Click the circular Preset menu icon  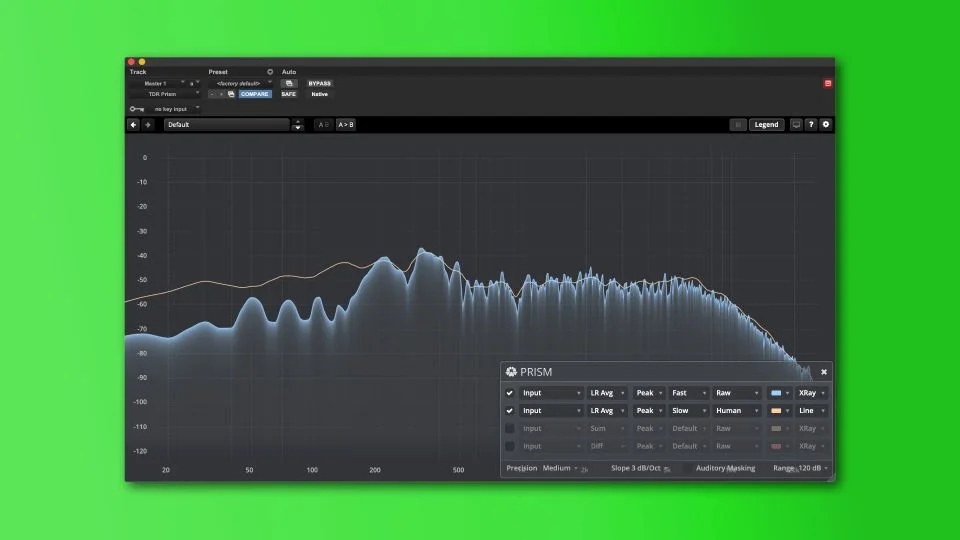pos(270,72)
